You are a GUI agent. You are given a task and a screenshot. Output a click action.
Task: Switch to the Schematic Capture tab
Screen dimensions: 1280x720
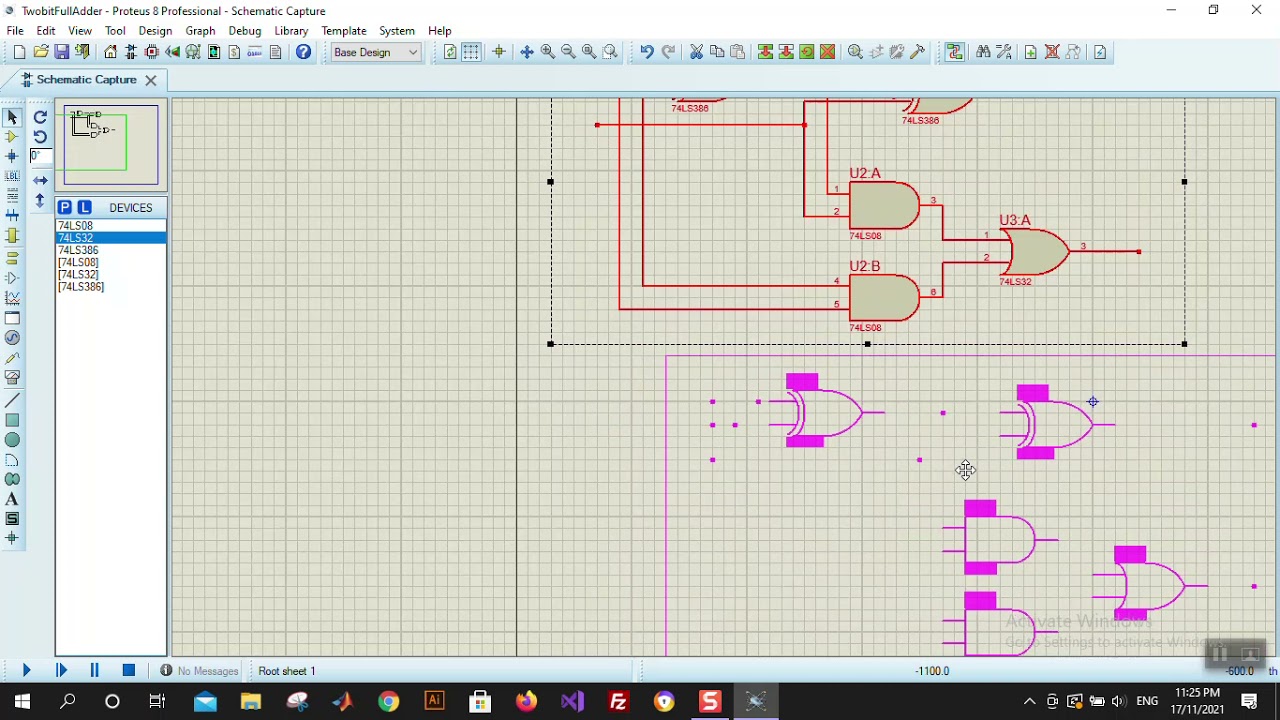pos(86,80)
